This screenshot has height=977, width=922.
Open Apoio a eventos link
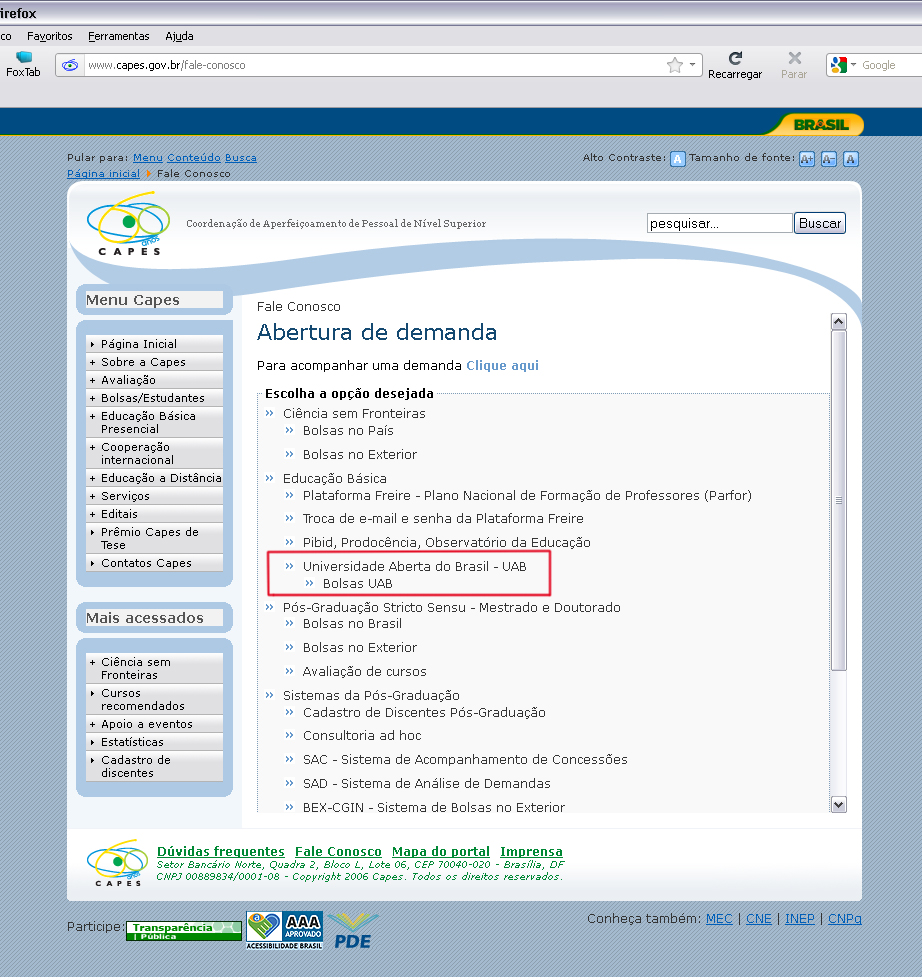click(154, 724)
